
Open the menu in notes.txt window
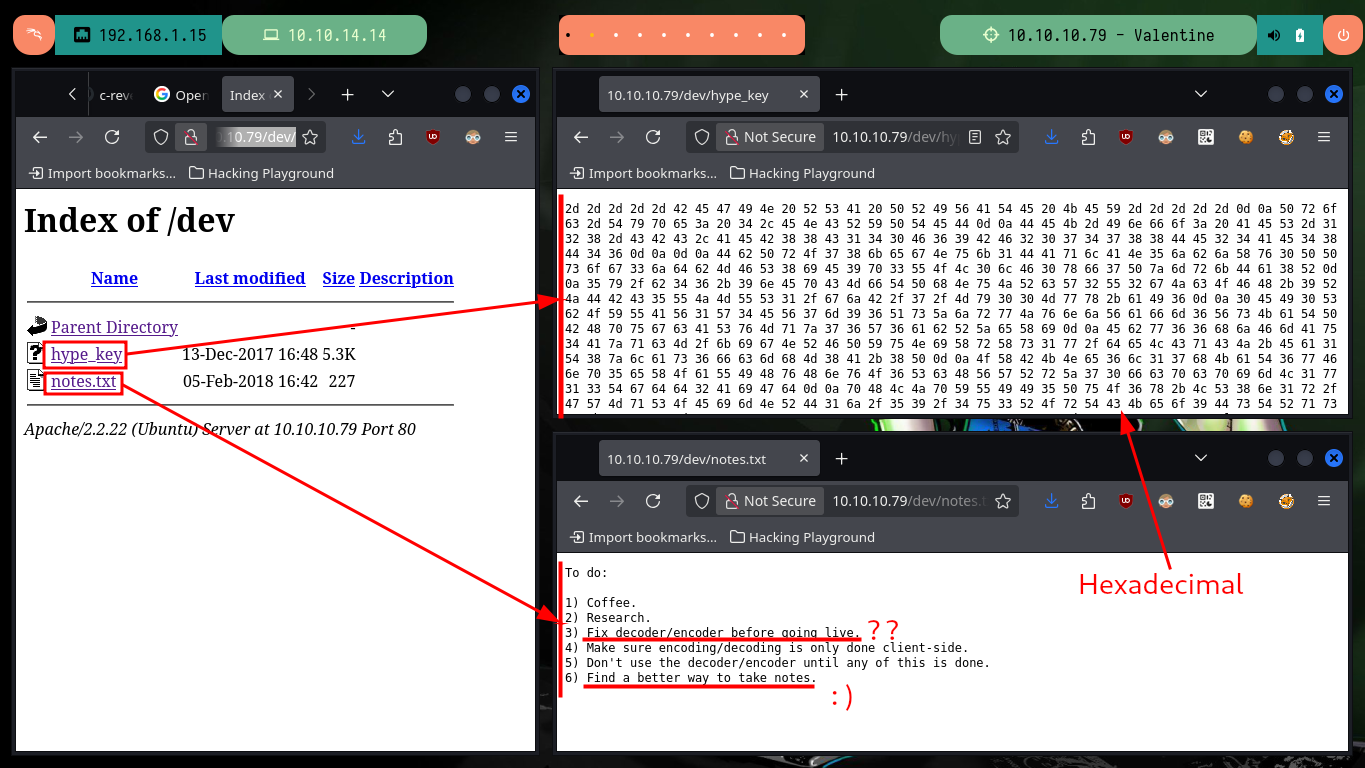pos(1324,501)
